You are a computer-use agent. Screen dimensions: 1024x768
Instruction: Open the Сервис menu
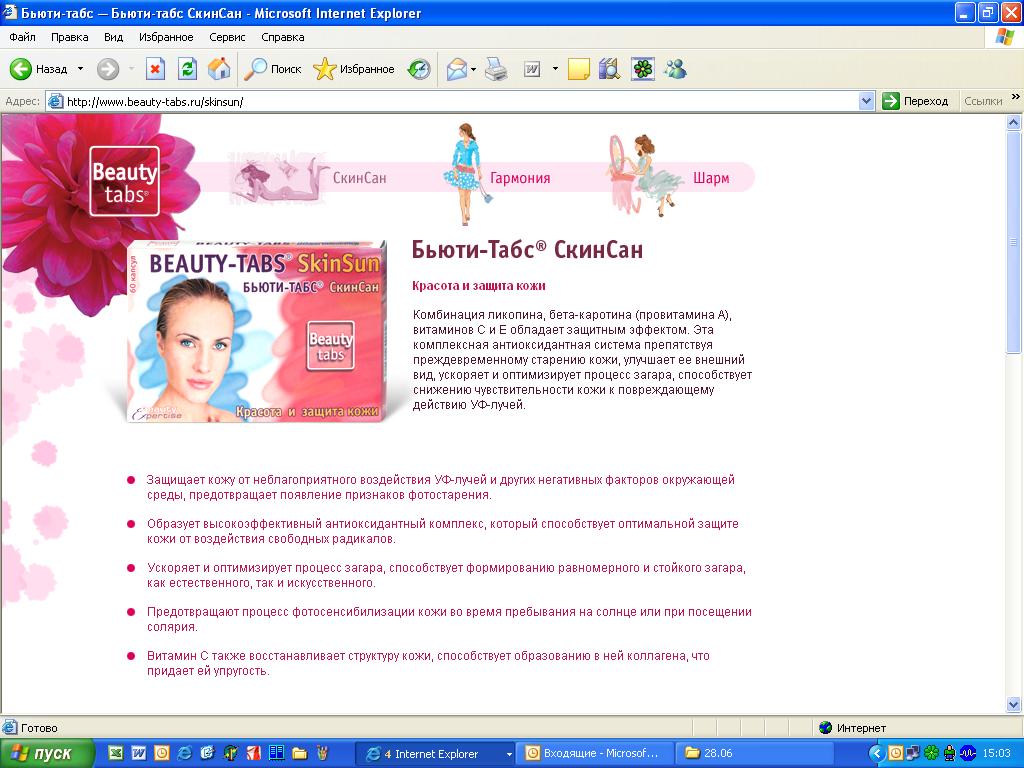227,37
